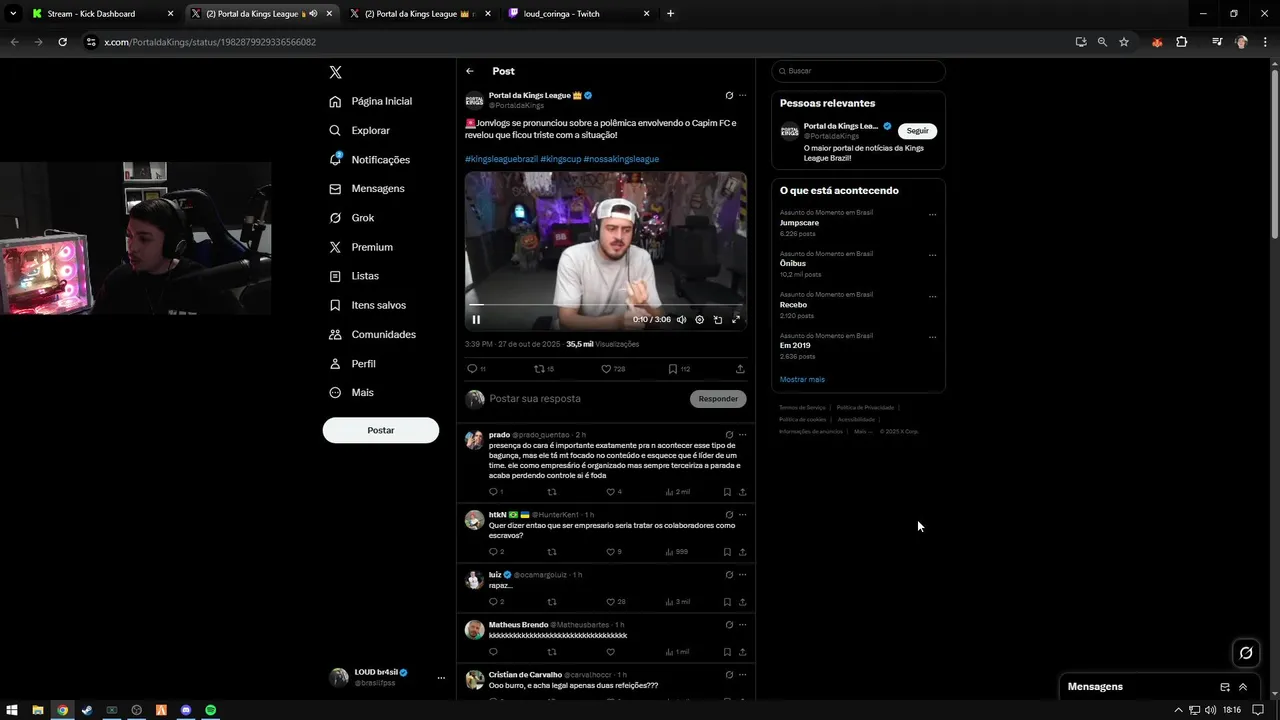The height and width of the screenshot is (720, 1280).
Task: Open options for Em 2019 trend
Action: [932, 337]
